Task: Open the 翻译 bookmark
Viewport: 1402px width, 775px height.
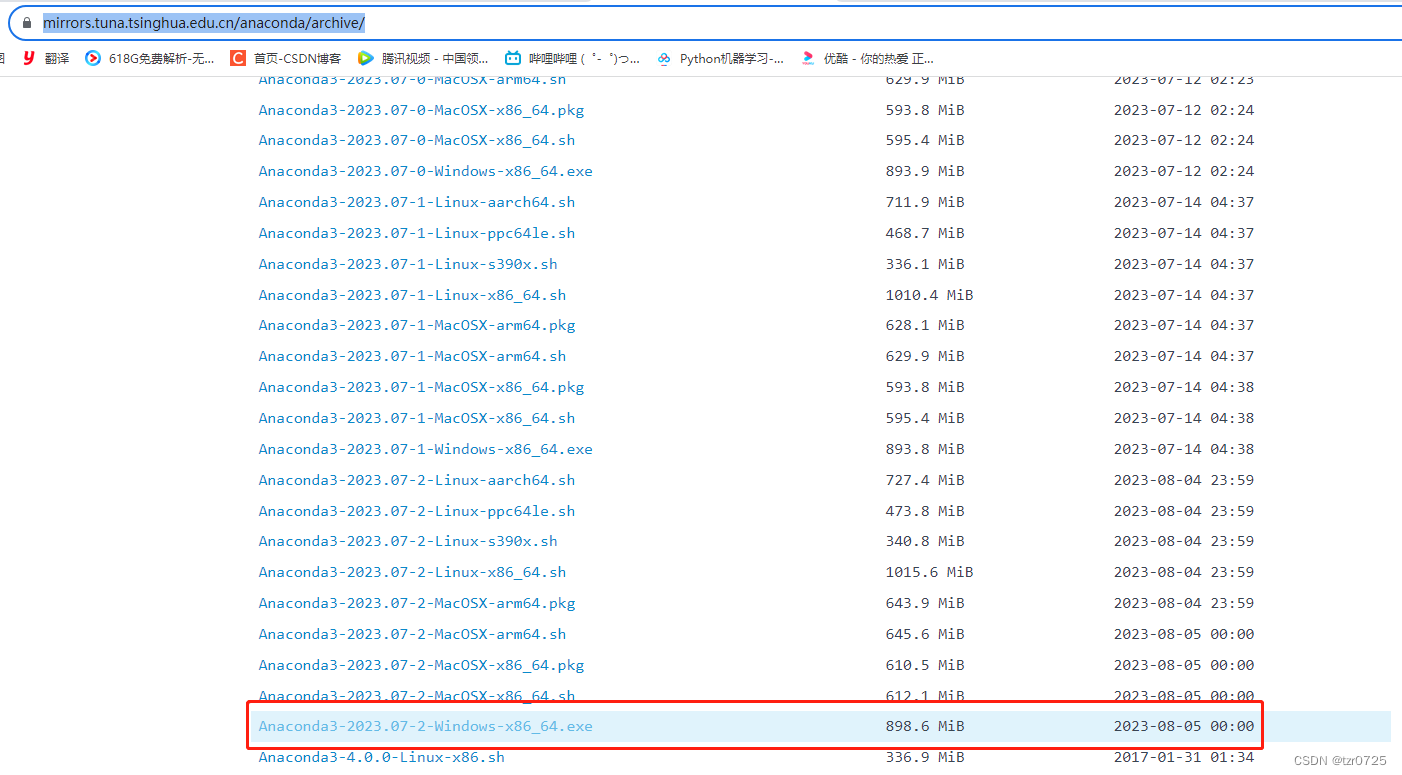Action: (46, 58)
